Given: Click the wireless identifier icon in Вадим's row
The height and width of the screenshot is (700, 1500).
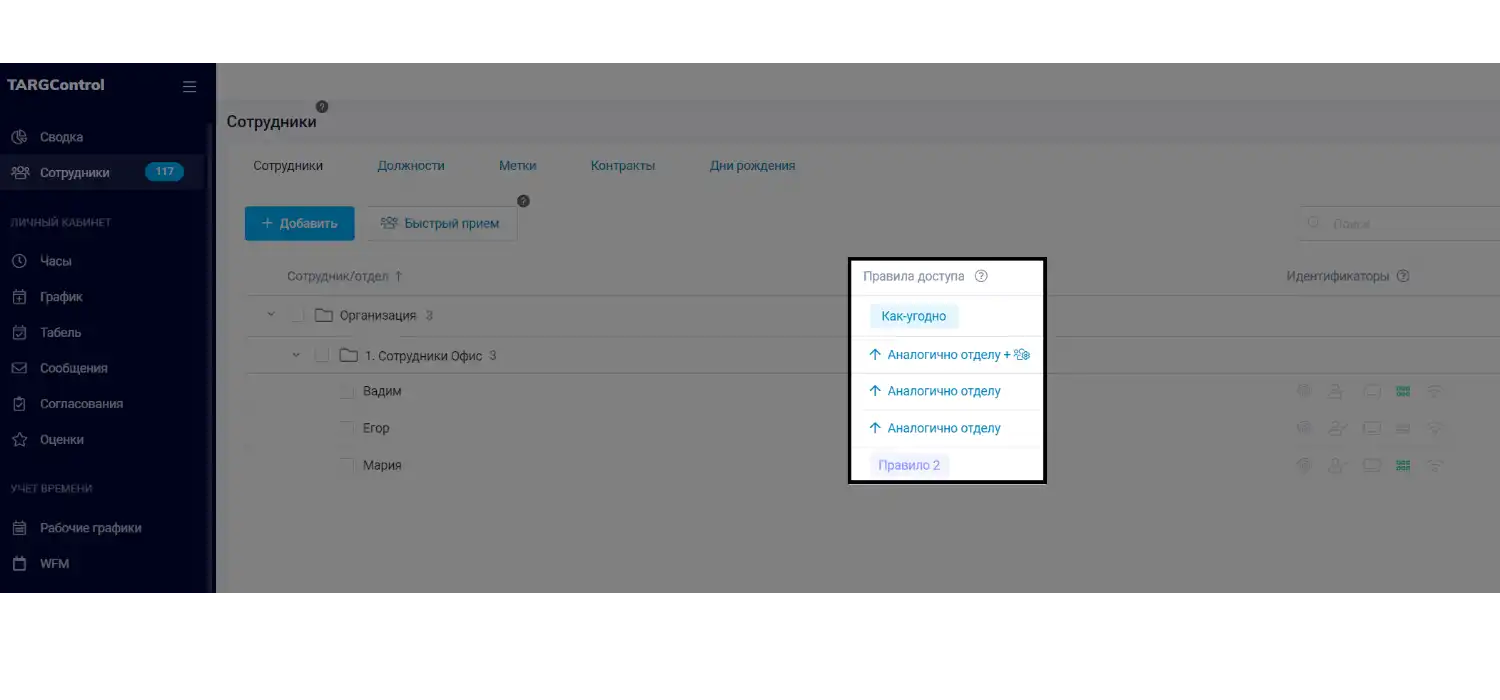Looking at the screenshot, I should [x=1435, y=392].
